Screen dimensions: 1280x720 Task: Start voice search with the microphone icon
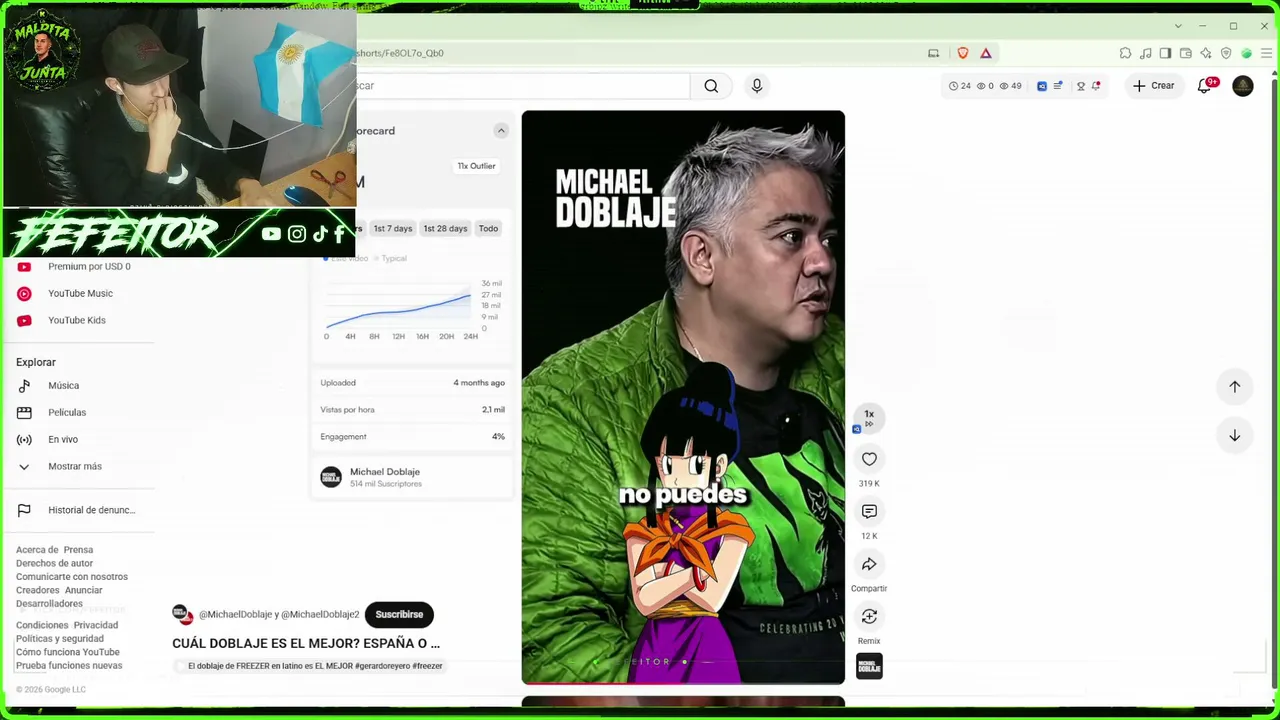point(757,86)
